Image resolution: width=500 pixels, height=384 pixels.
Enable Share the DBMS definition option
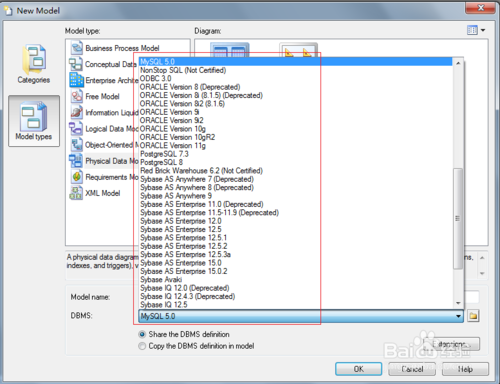(x=142, y=334)
